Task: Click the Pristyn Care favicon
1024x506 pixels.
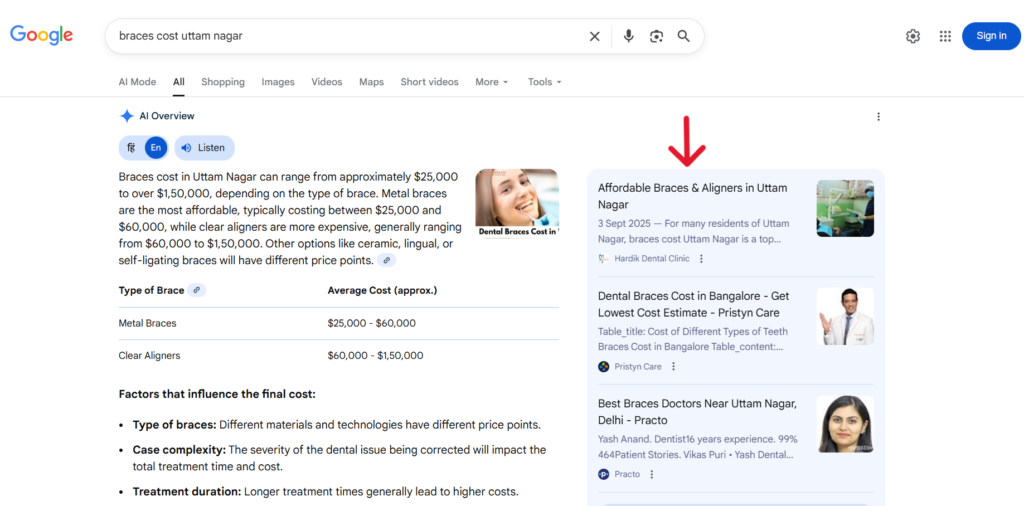Action: coord(603,366)
